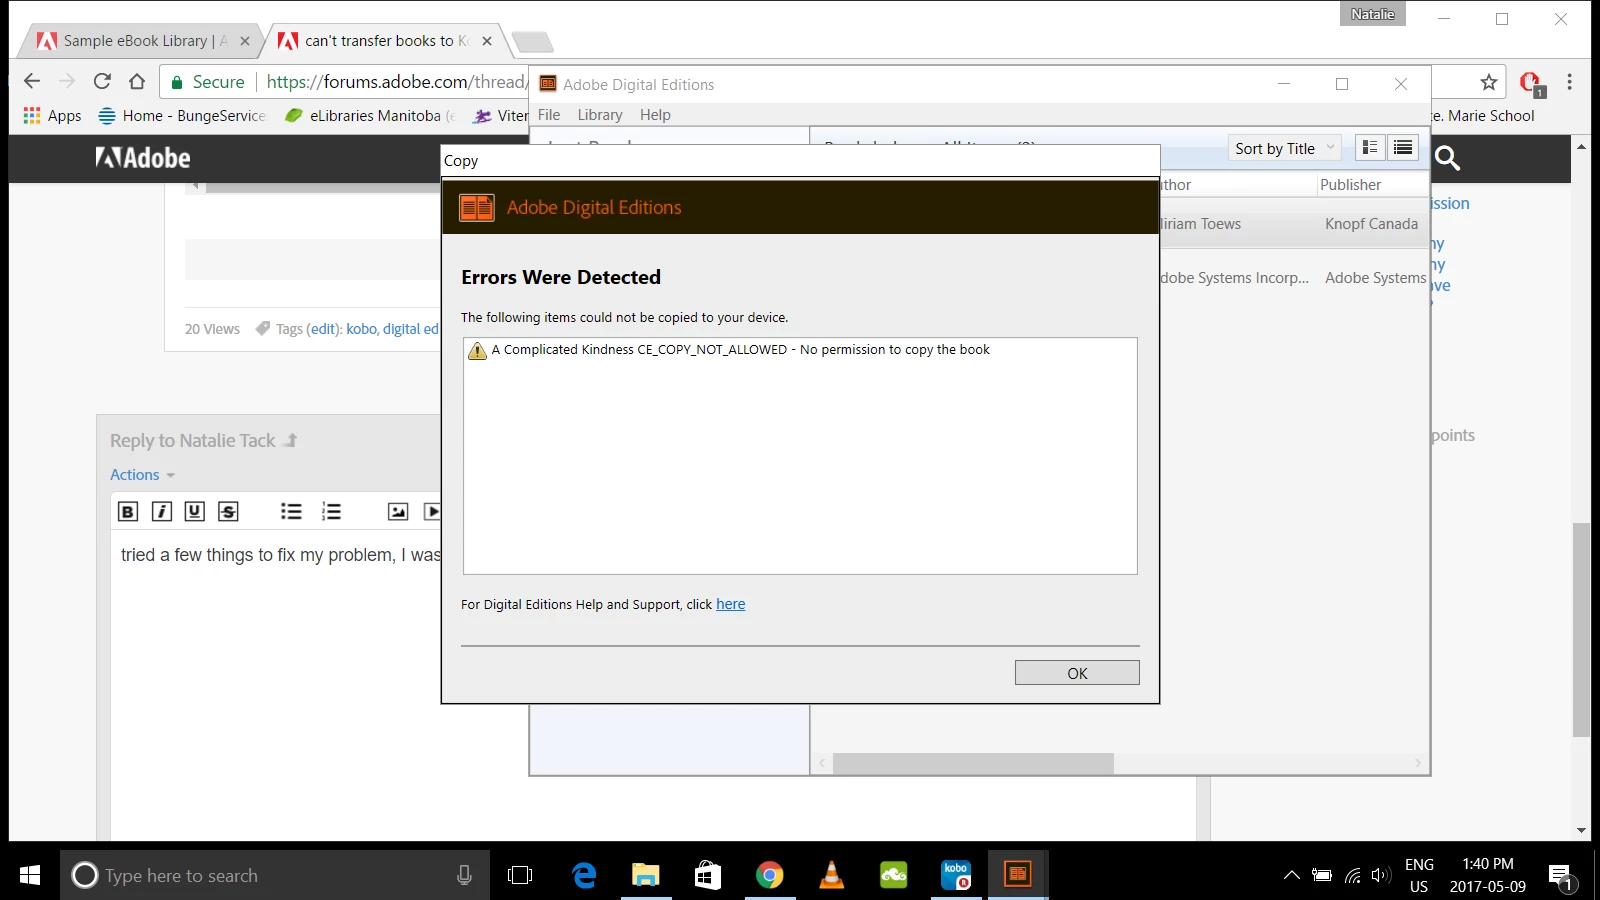Open the Help menu in Adobe Digital Editions
The height and width of the screenshot is (900, 1600).
(x=655, y=115)
